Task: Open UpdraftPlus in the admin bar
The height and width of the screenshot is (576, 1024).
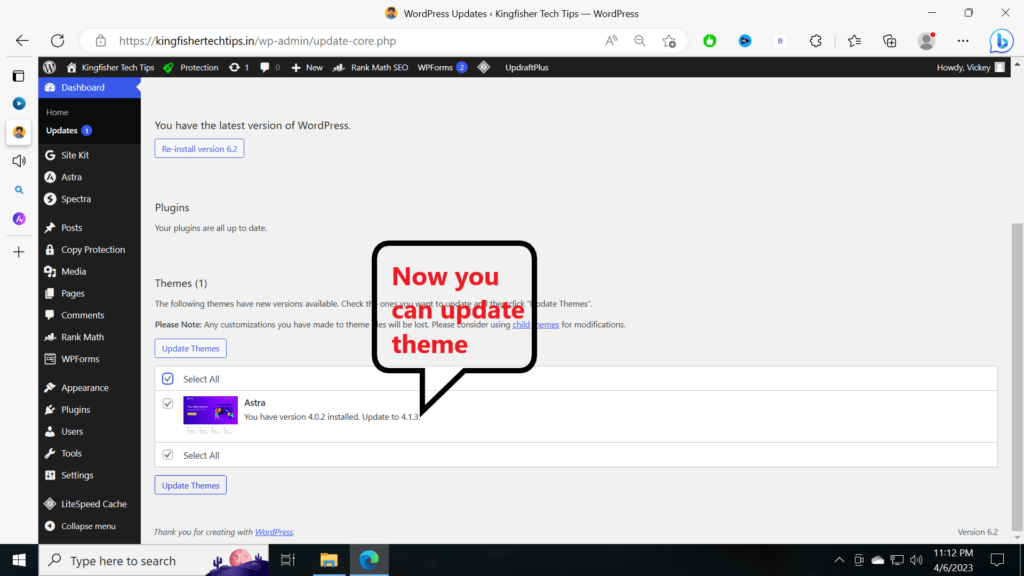Action: pos(526,67)
